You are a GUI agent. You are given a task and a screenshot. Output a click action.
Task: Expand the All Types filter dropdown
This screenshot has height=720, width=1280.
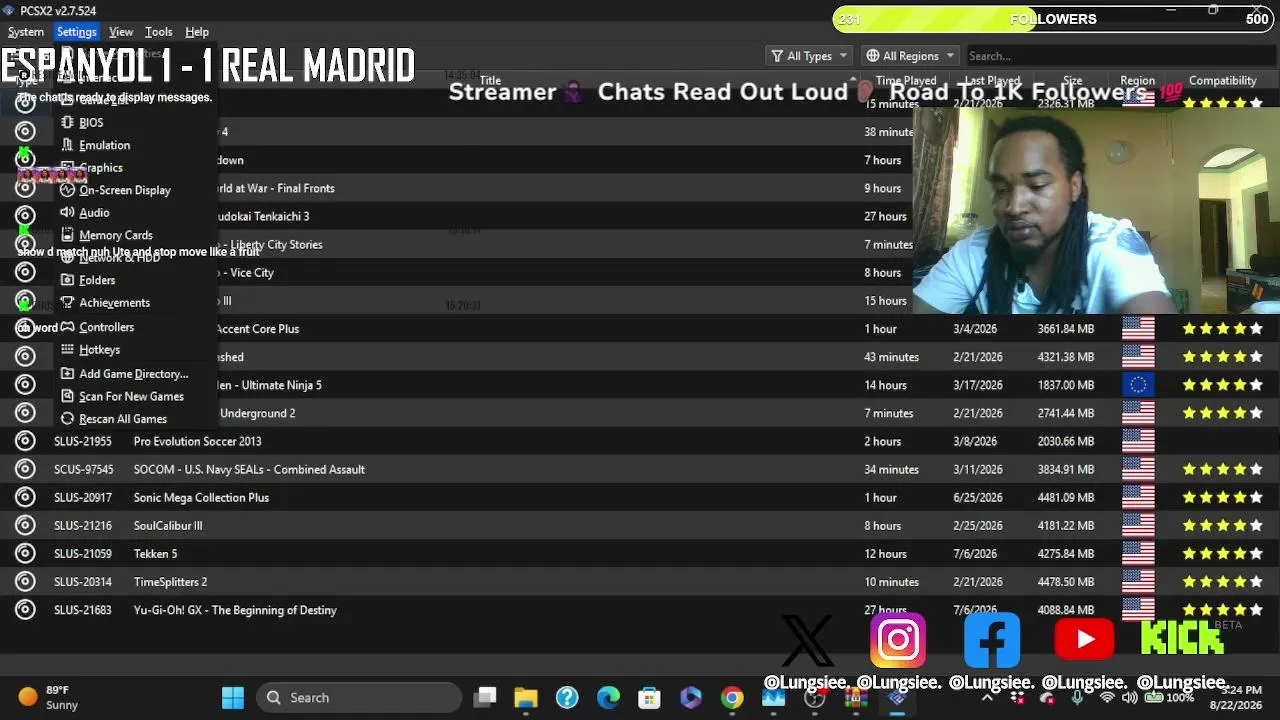tap(809, 56)
